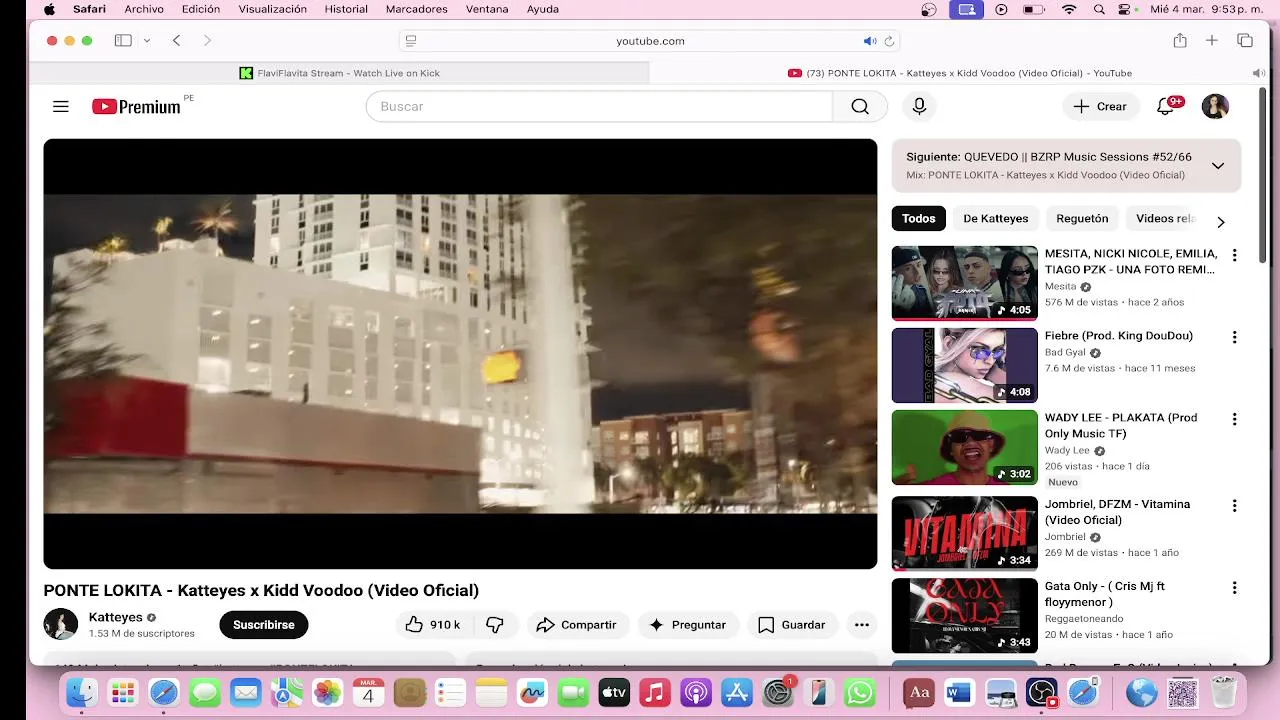Save video with Guardar button
Screen dimensions: 1280x720
tap(792, 625)
